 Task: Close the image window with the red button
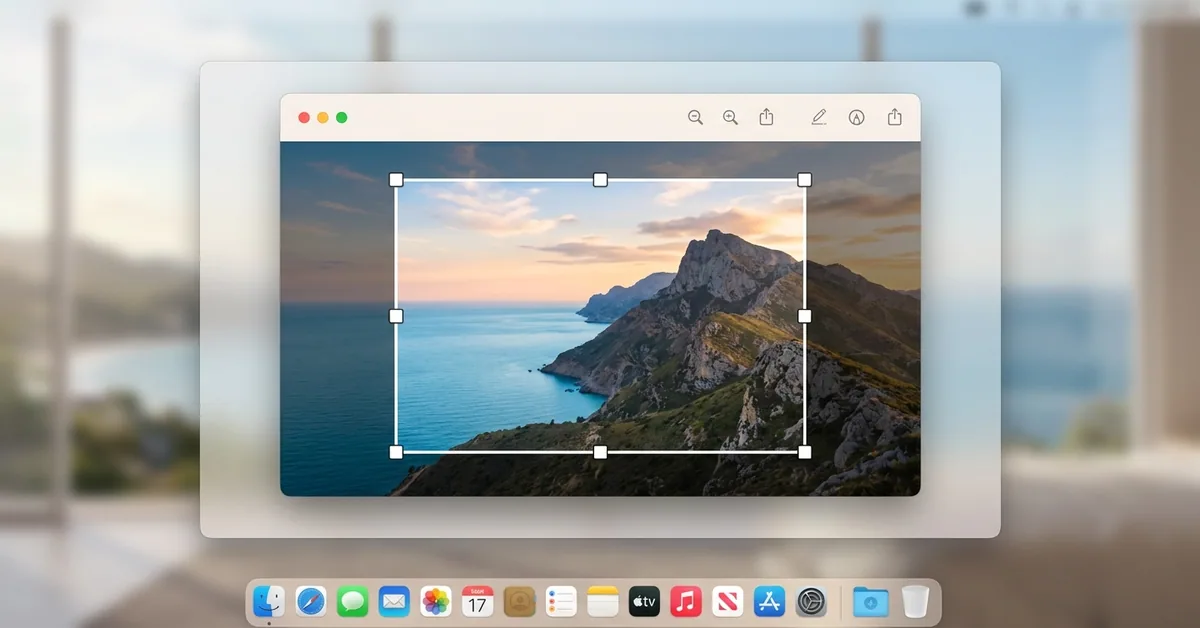(304, 118)
